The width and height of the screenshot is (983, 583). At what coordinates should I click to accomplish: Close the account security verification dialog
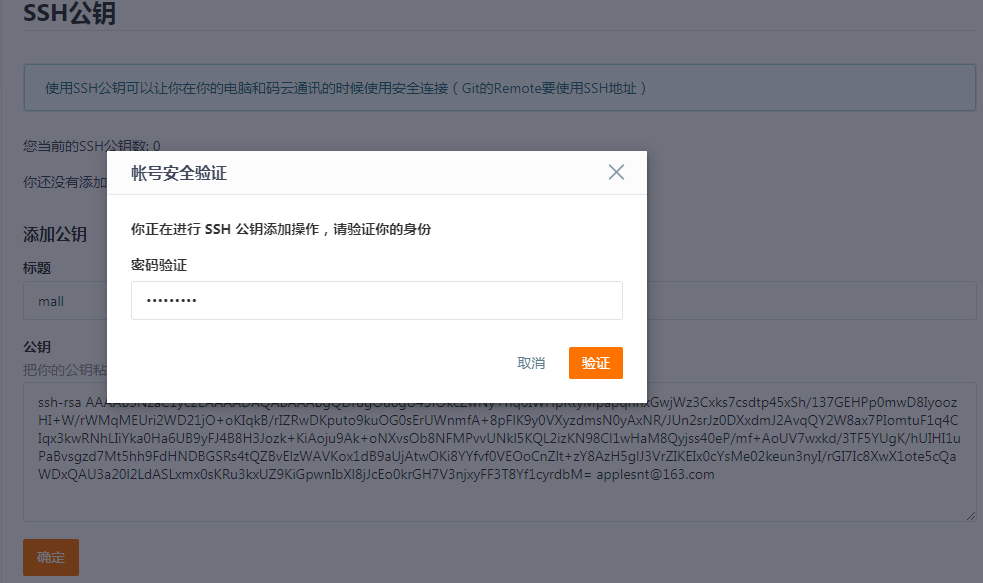point(616,172)
